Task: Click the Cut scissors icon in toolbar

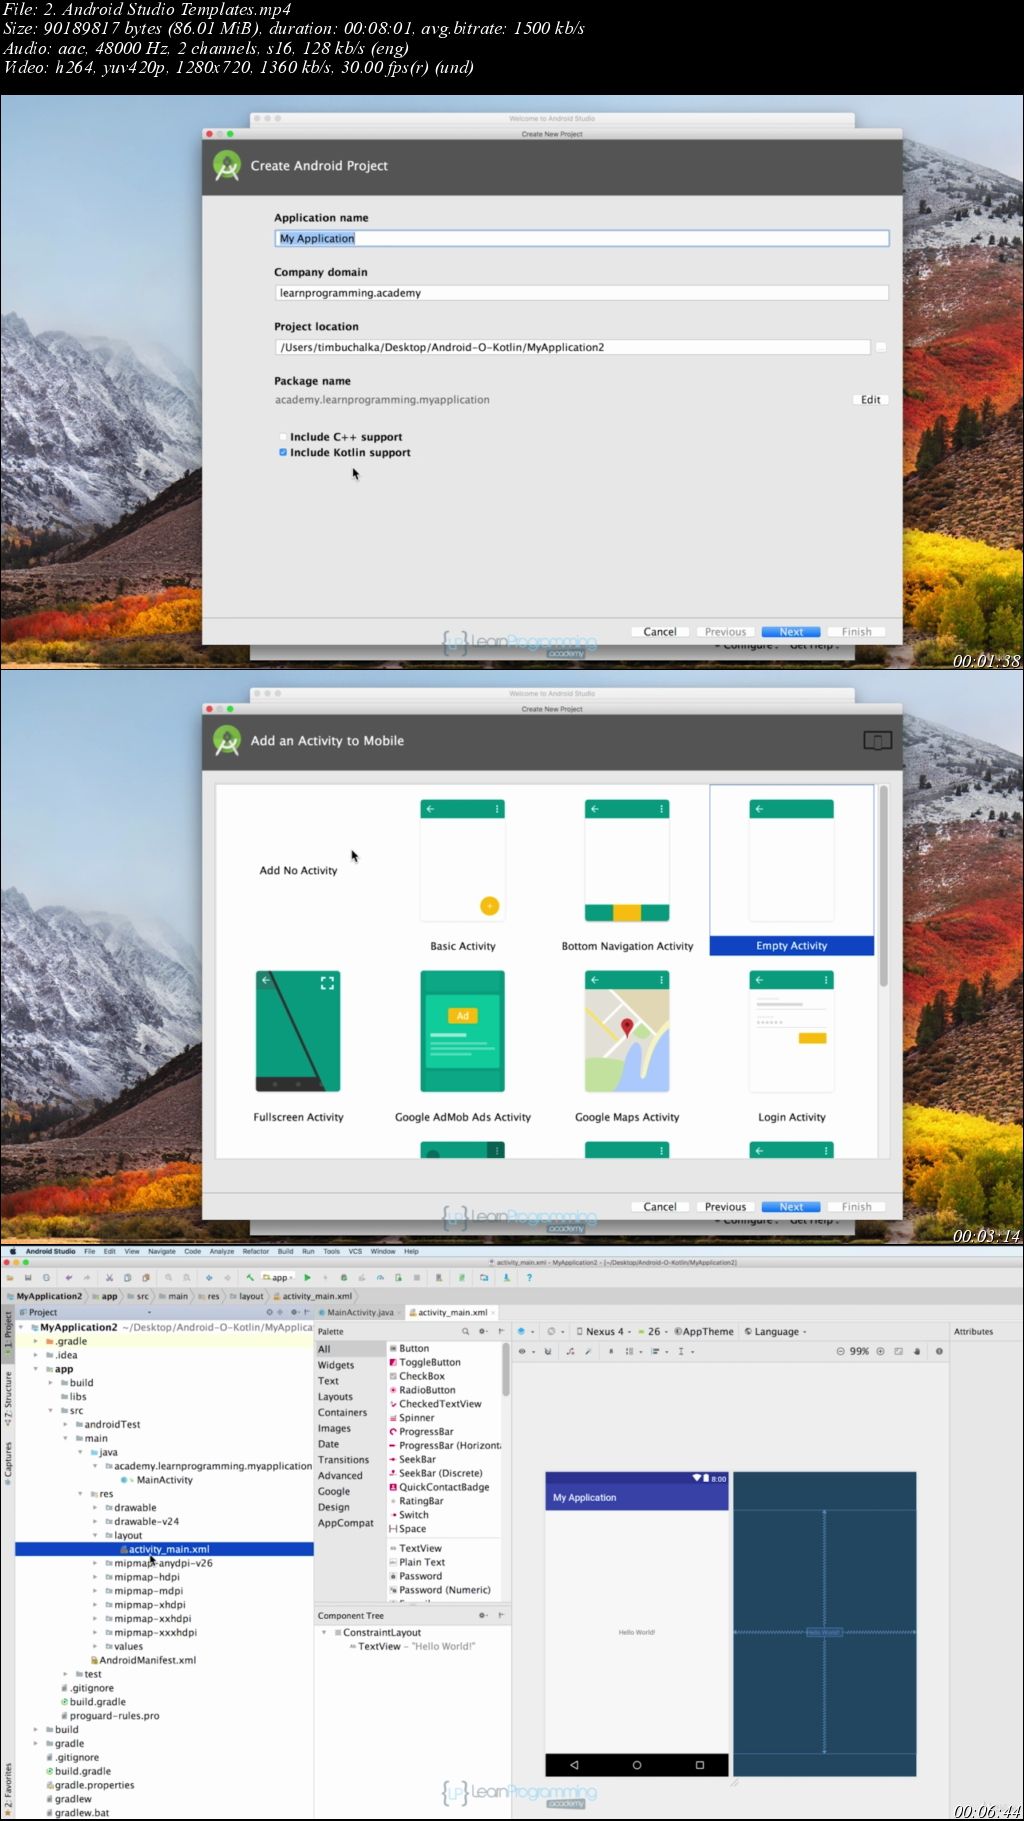Action: click(109, 1277)
